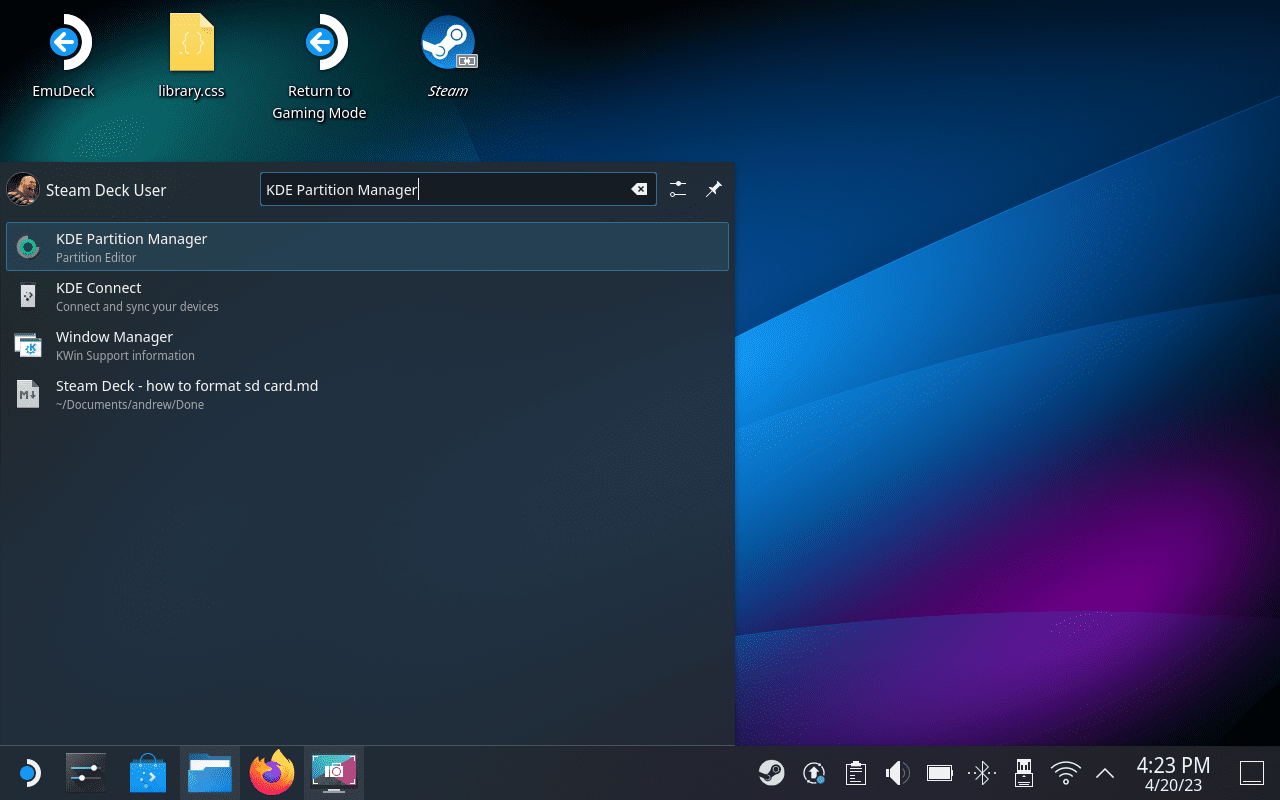Launch the KDE Partition Manager result

pos(367,247)
